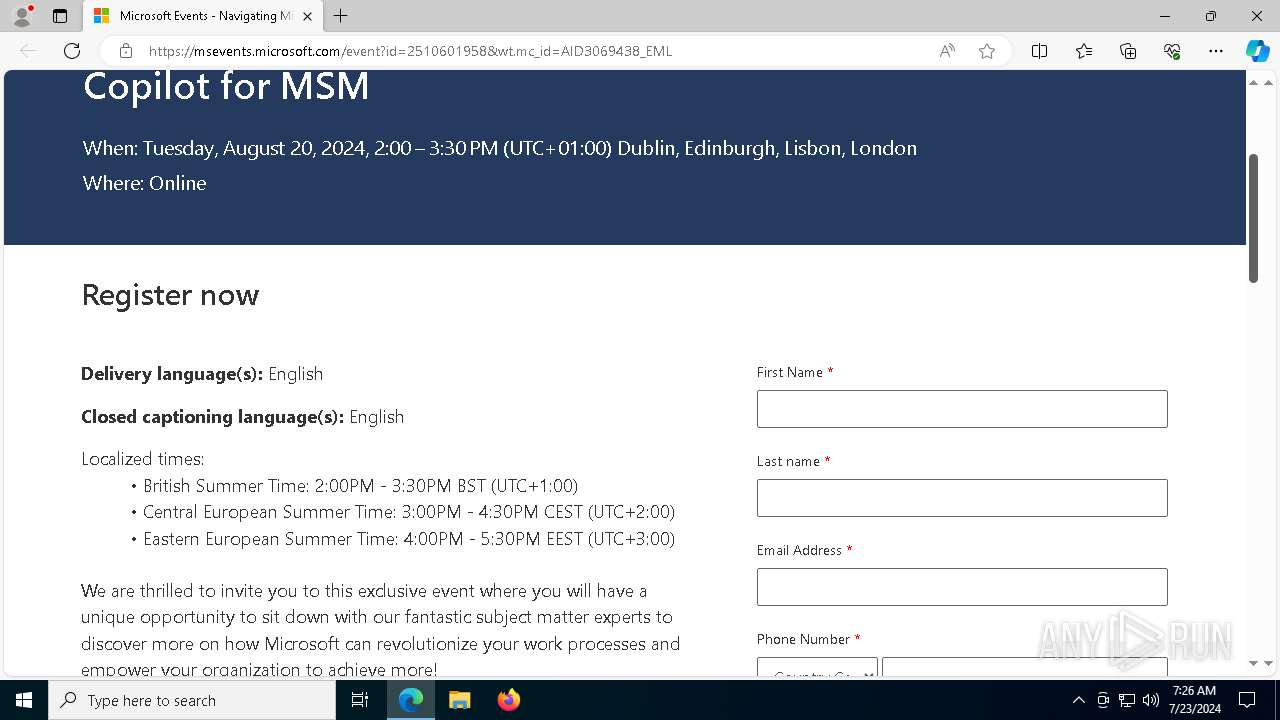Open the volume tray icon
The width and height of the screenshot is (1280, 720).
tap(1151, 700)
